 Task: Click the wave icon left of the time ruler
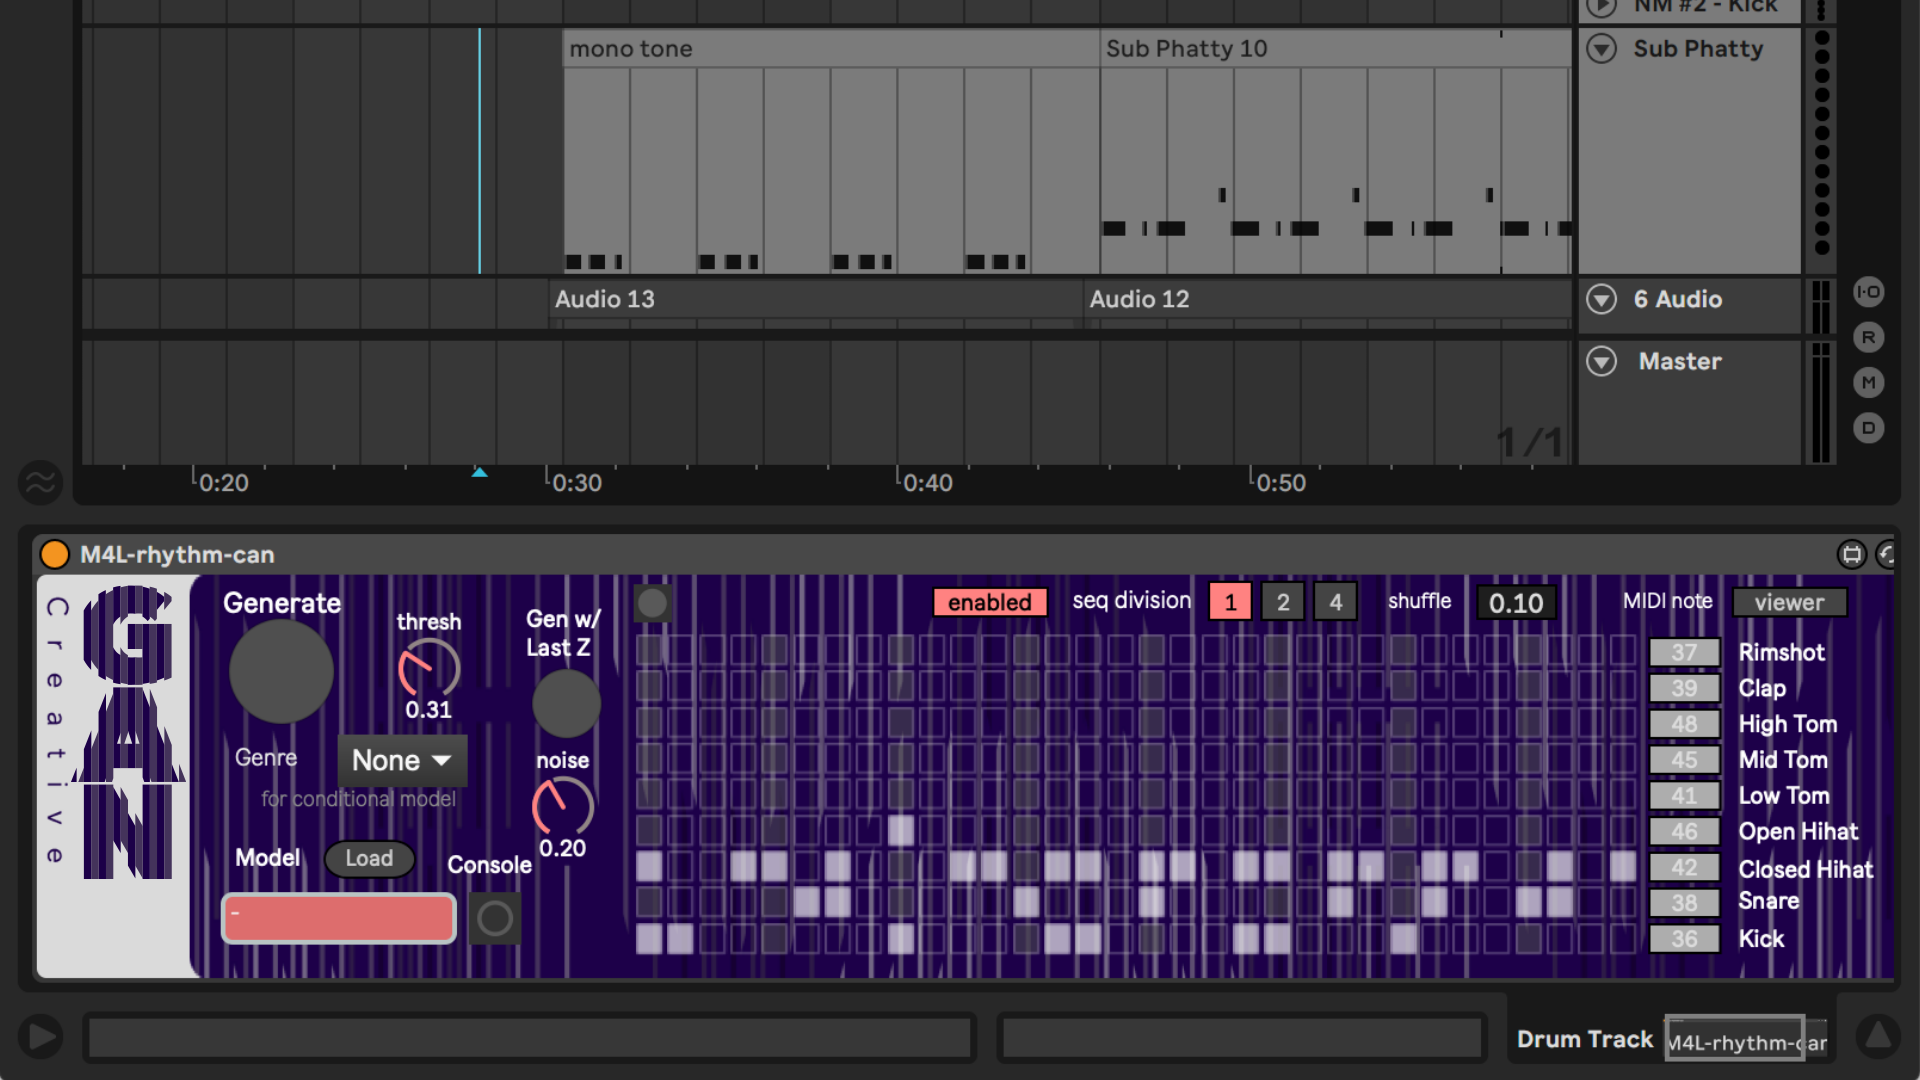click(40, 483)
